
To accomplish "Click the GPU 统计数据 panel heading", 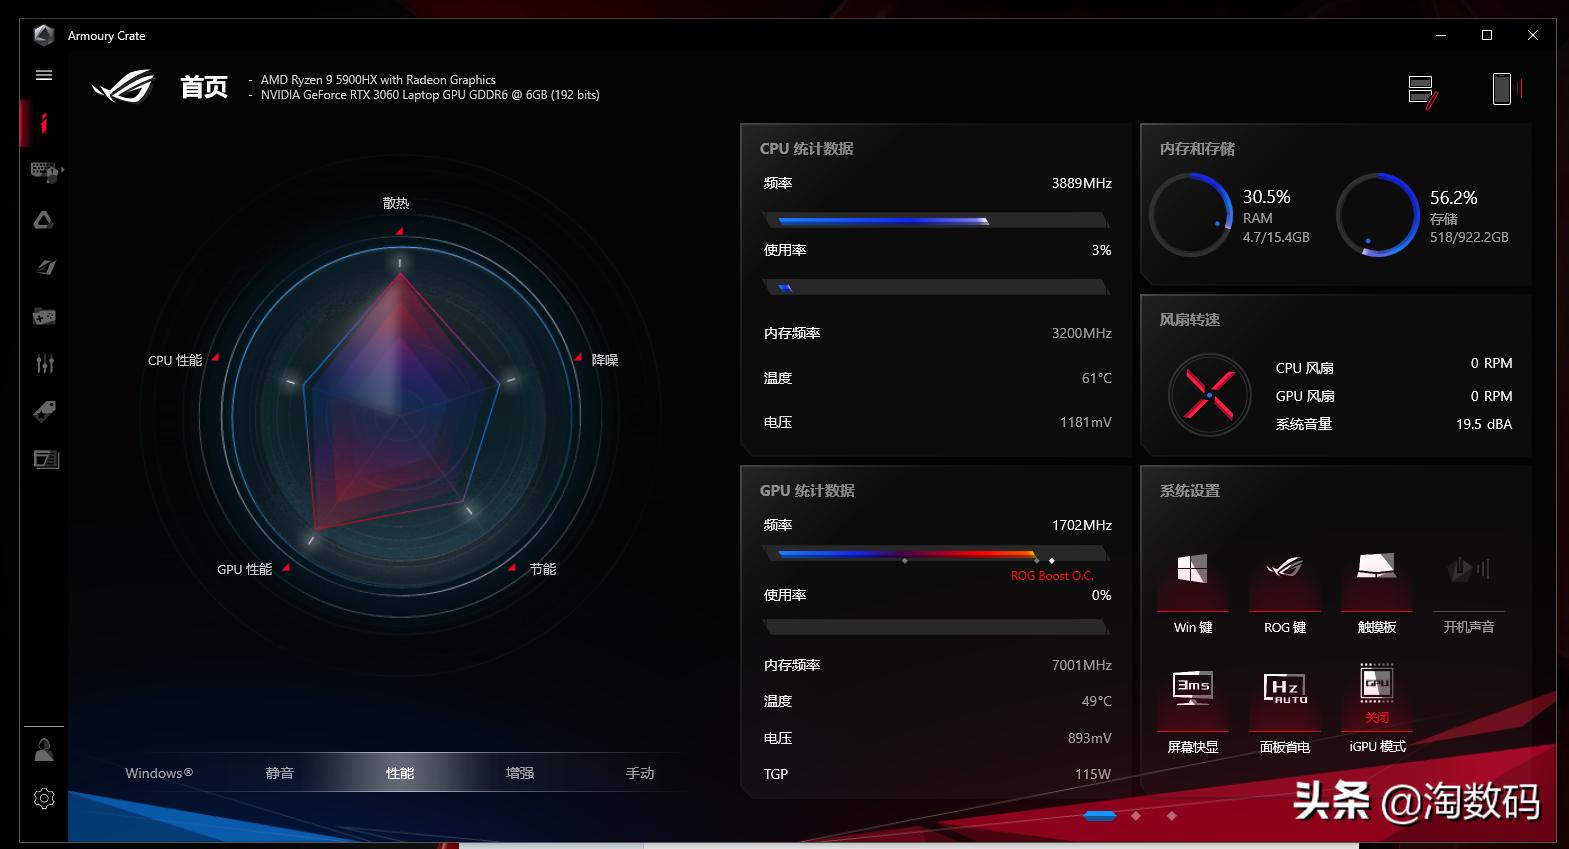I will 807,490.
